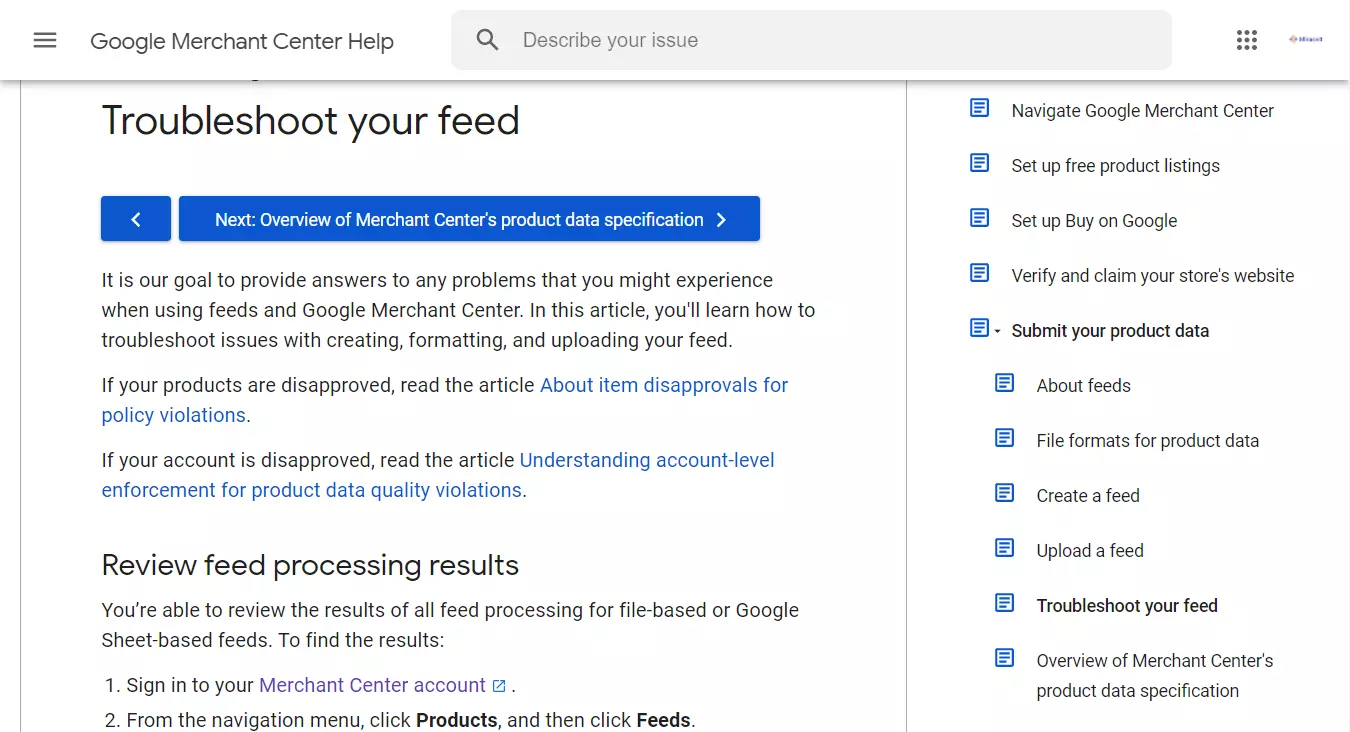Click the Troubleshoot your feed page heading
This screenshot has width=1350, height=732.
(311, 121)
